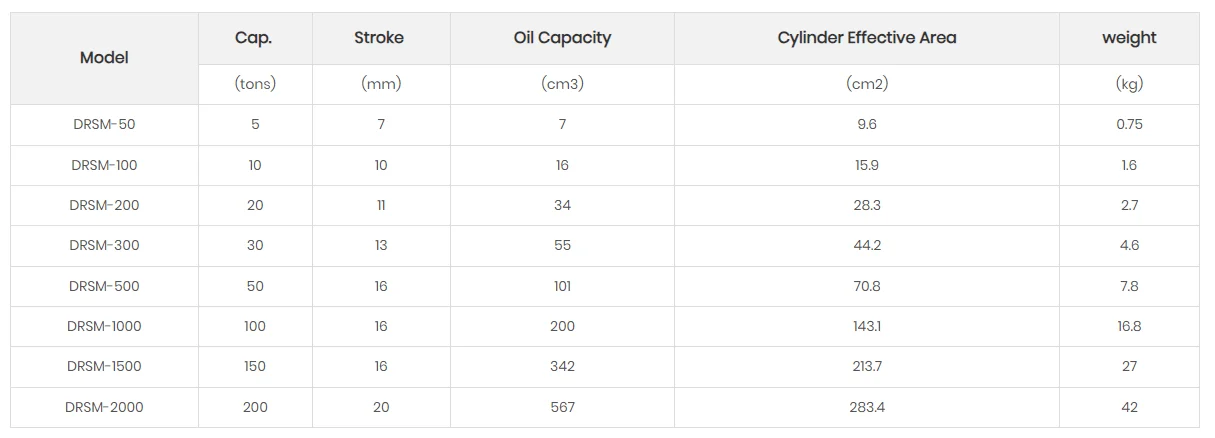Click the DRSM-500 model cell

tap(104, 286)
